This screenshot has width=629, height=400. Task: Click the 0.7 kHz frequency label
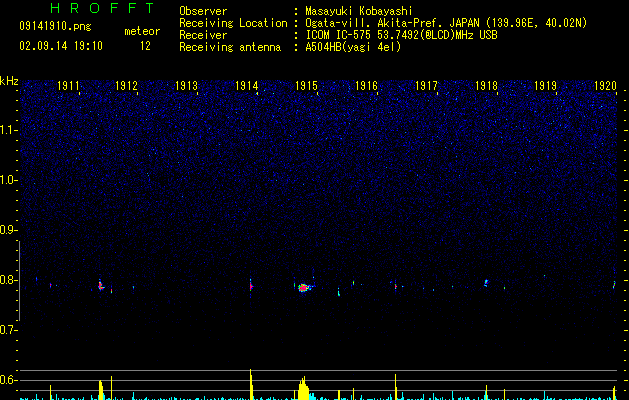click(x=8, y=330)
